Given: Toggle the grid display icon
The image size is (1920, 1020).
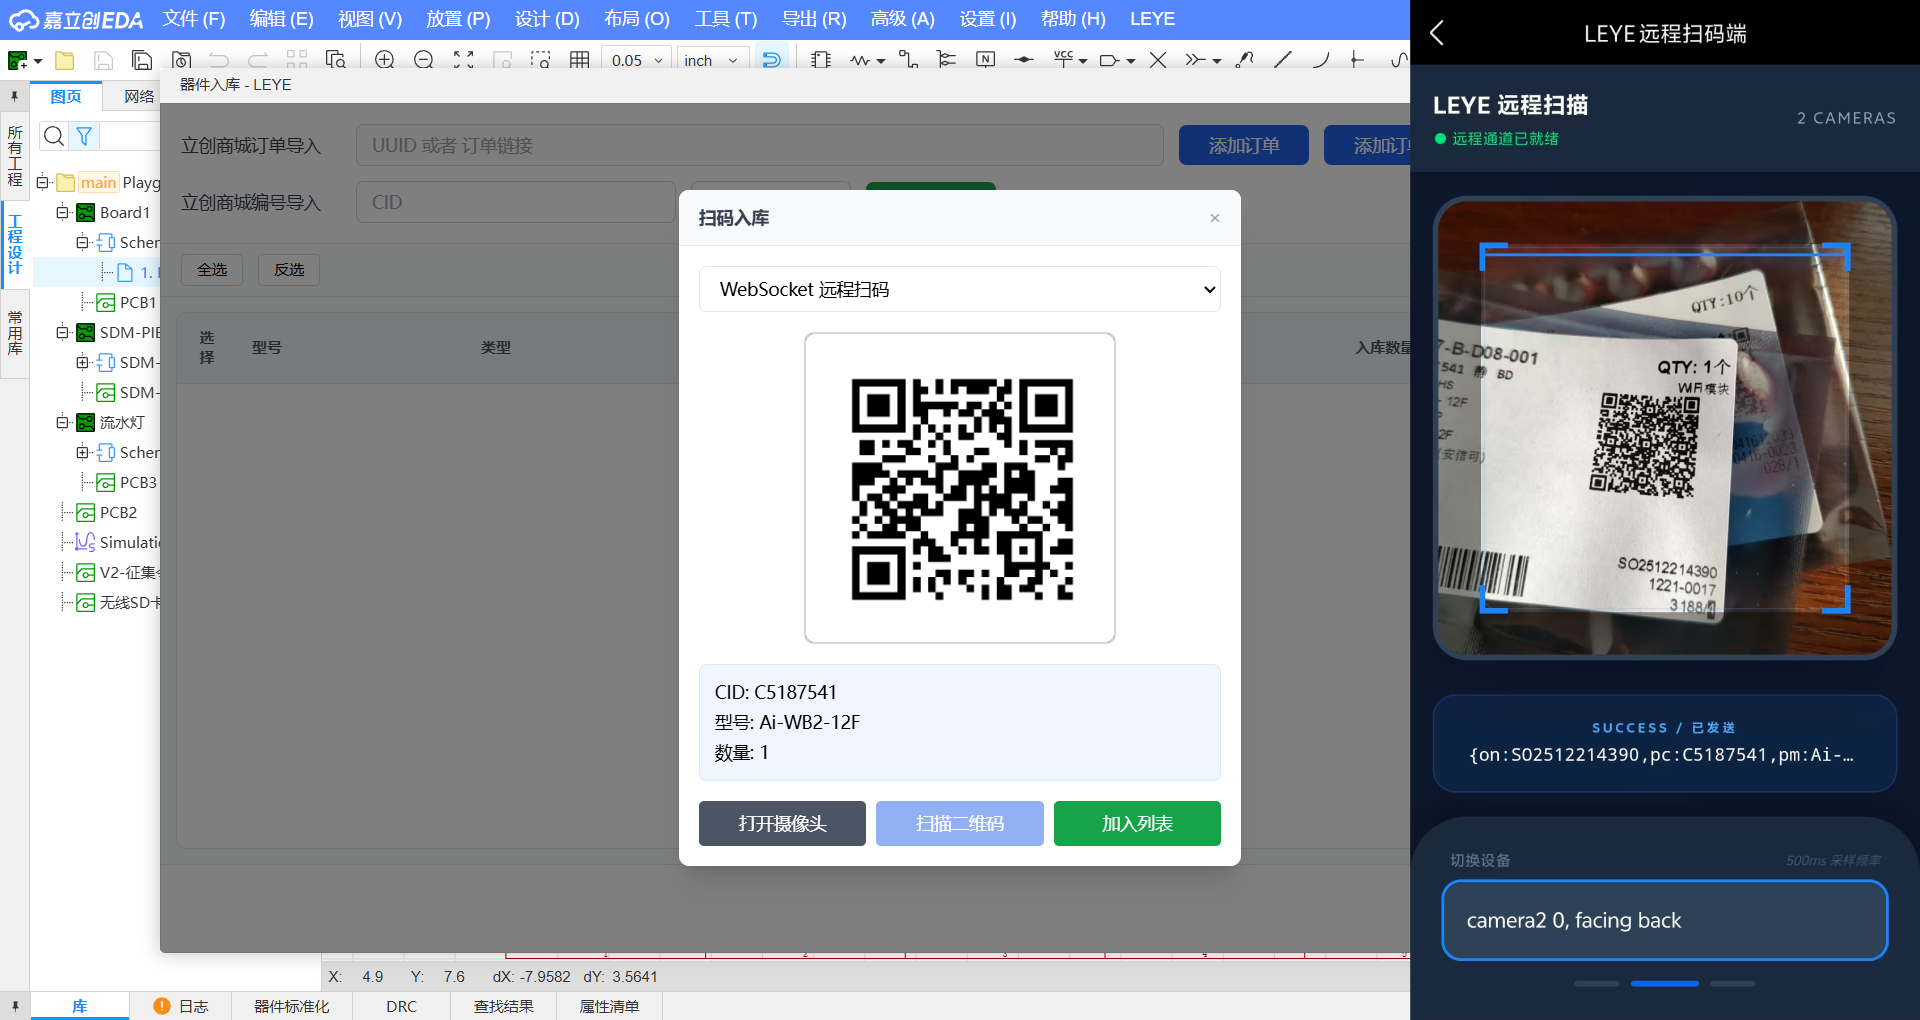Looking at the screenshot, I should (x=579, y=60).
